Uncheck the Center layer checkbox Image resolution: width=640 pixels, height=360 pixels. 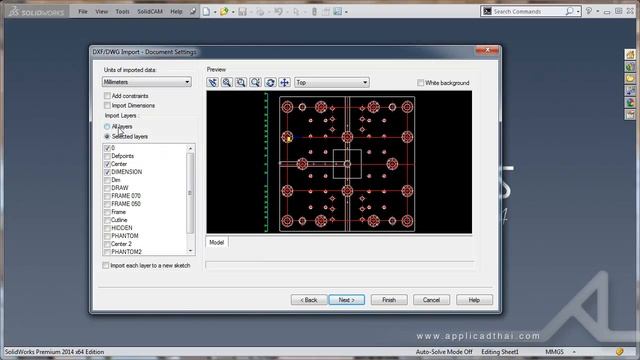point(107,164)
